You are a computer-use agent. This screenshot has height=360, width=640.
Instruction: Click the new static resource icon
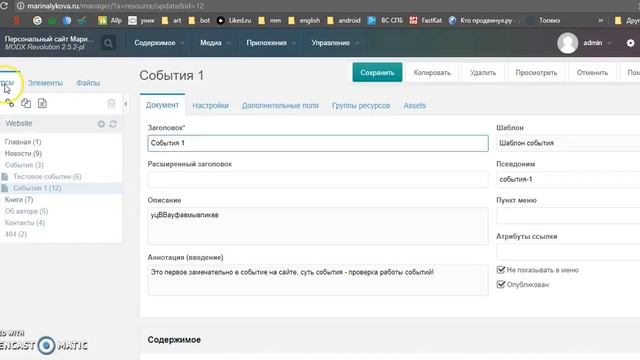click(42, 103)
